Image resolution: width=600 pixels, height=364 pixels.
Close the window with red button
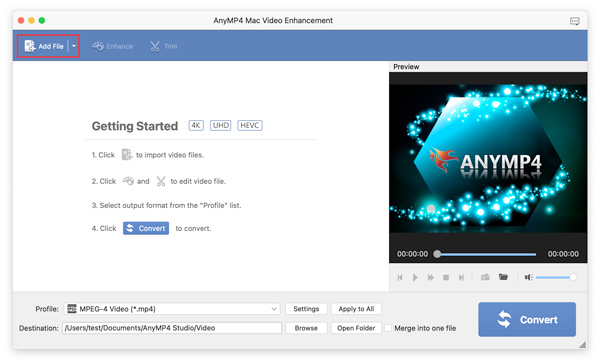pos(21,20)
